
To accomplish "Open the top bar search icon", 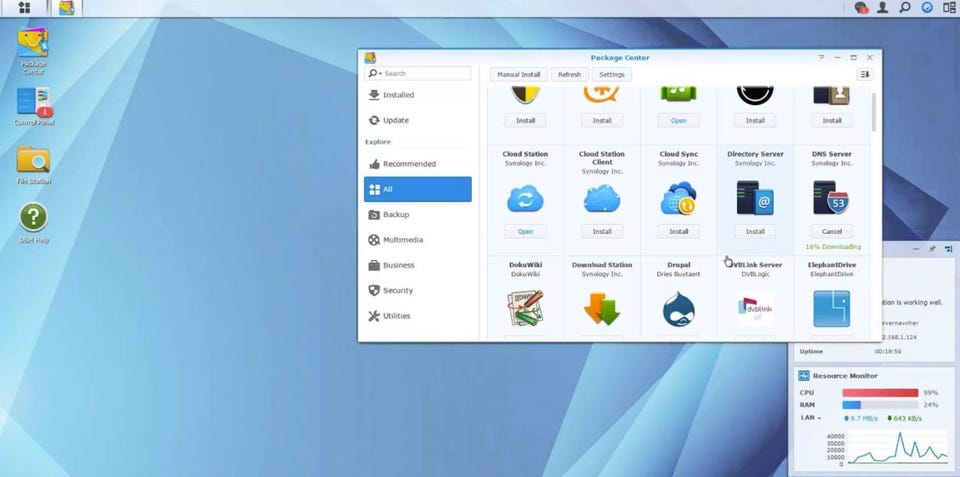I will (x=904, y=8).
